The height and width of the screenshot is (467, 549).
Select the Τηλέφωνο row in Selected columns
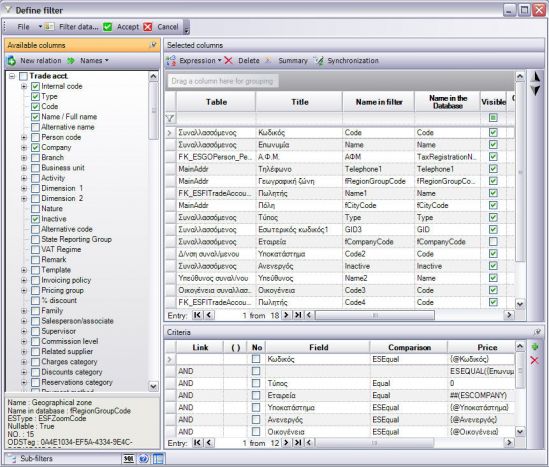(x=340, y=169)
